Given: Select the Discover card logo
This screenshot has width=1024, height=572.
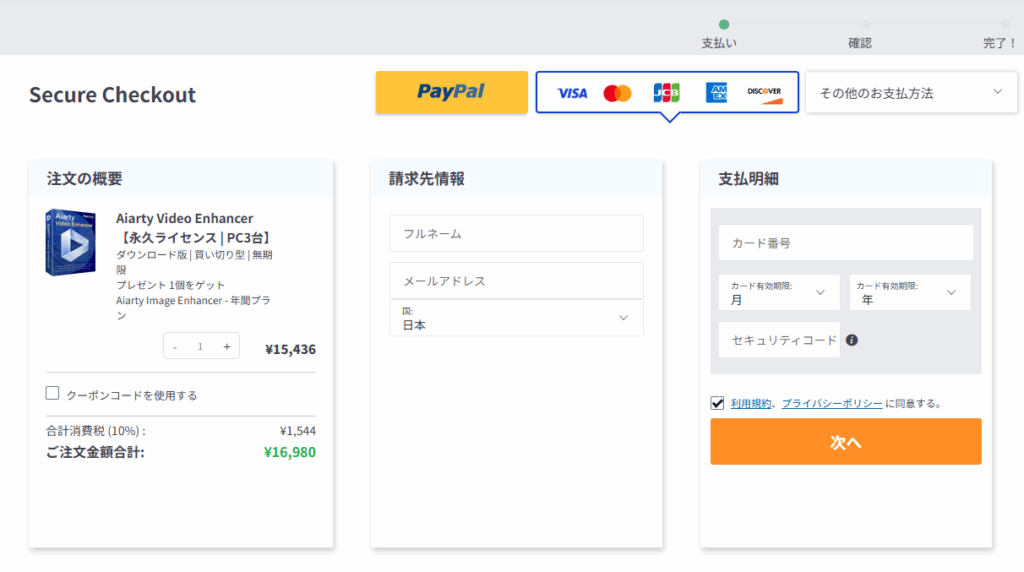Looking at the screenshot, I should pos(765,94).
